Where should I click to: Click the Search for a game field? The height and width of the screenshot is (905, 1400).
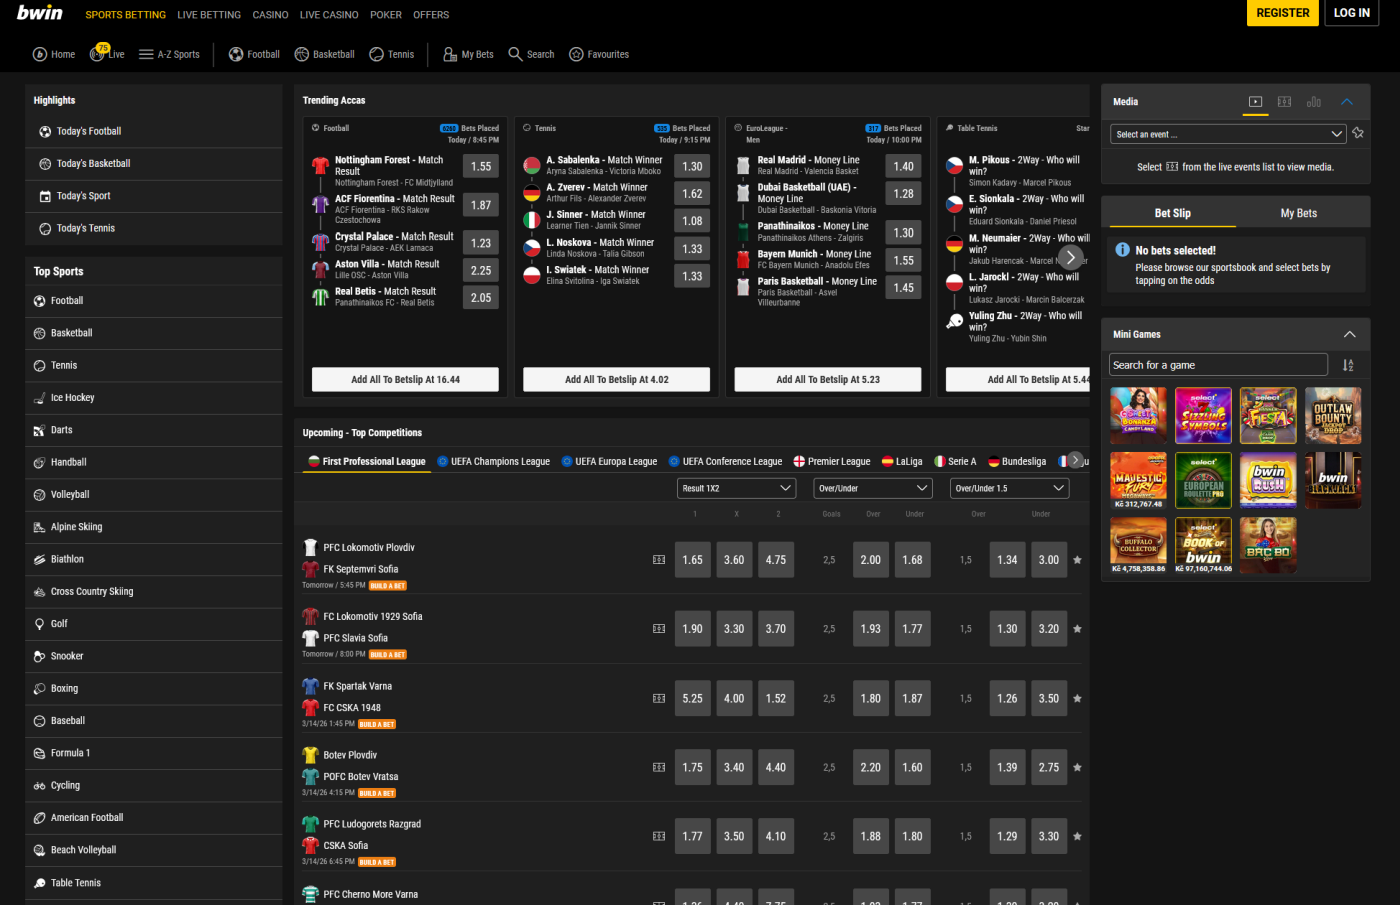click(1218, 365)
